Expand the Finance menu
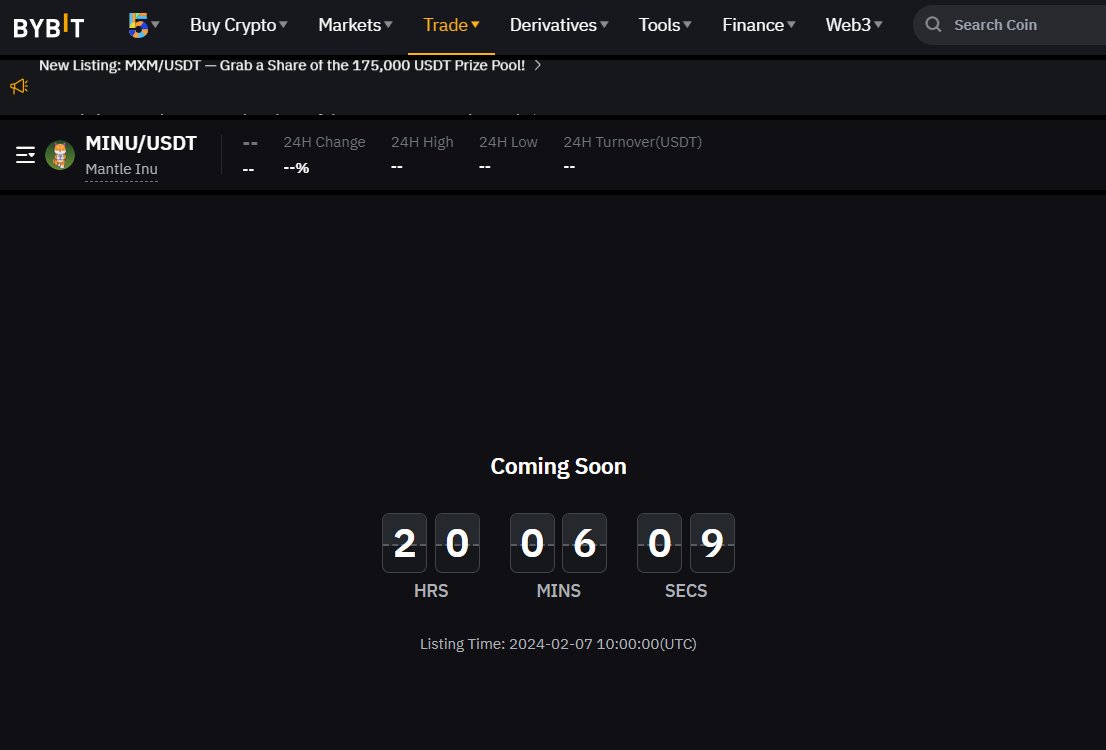The image size is (1106, 750). [758, 25]
